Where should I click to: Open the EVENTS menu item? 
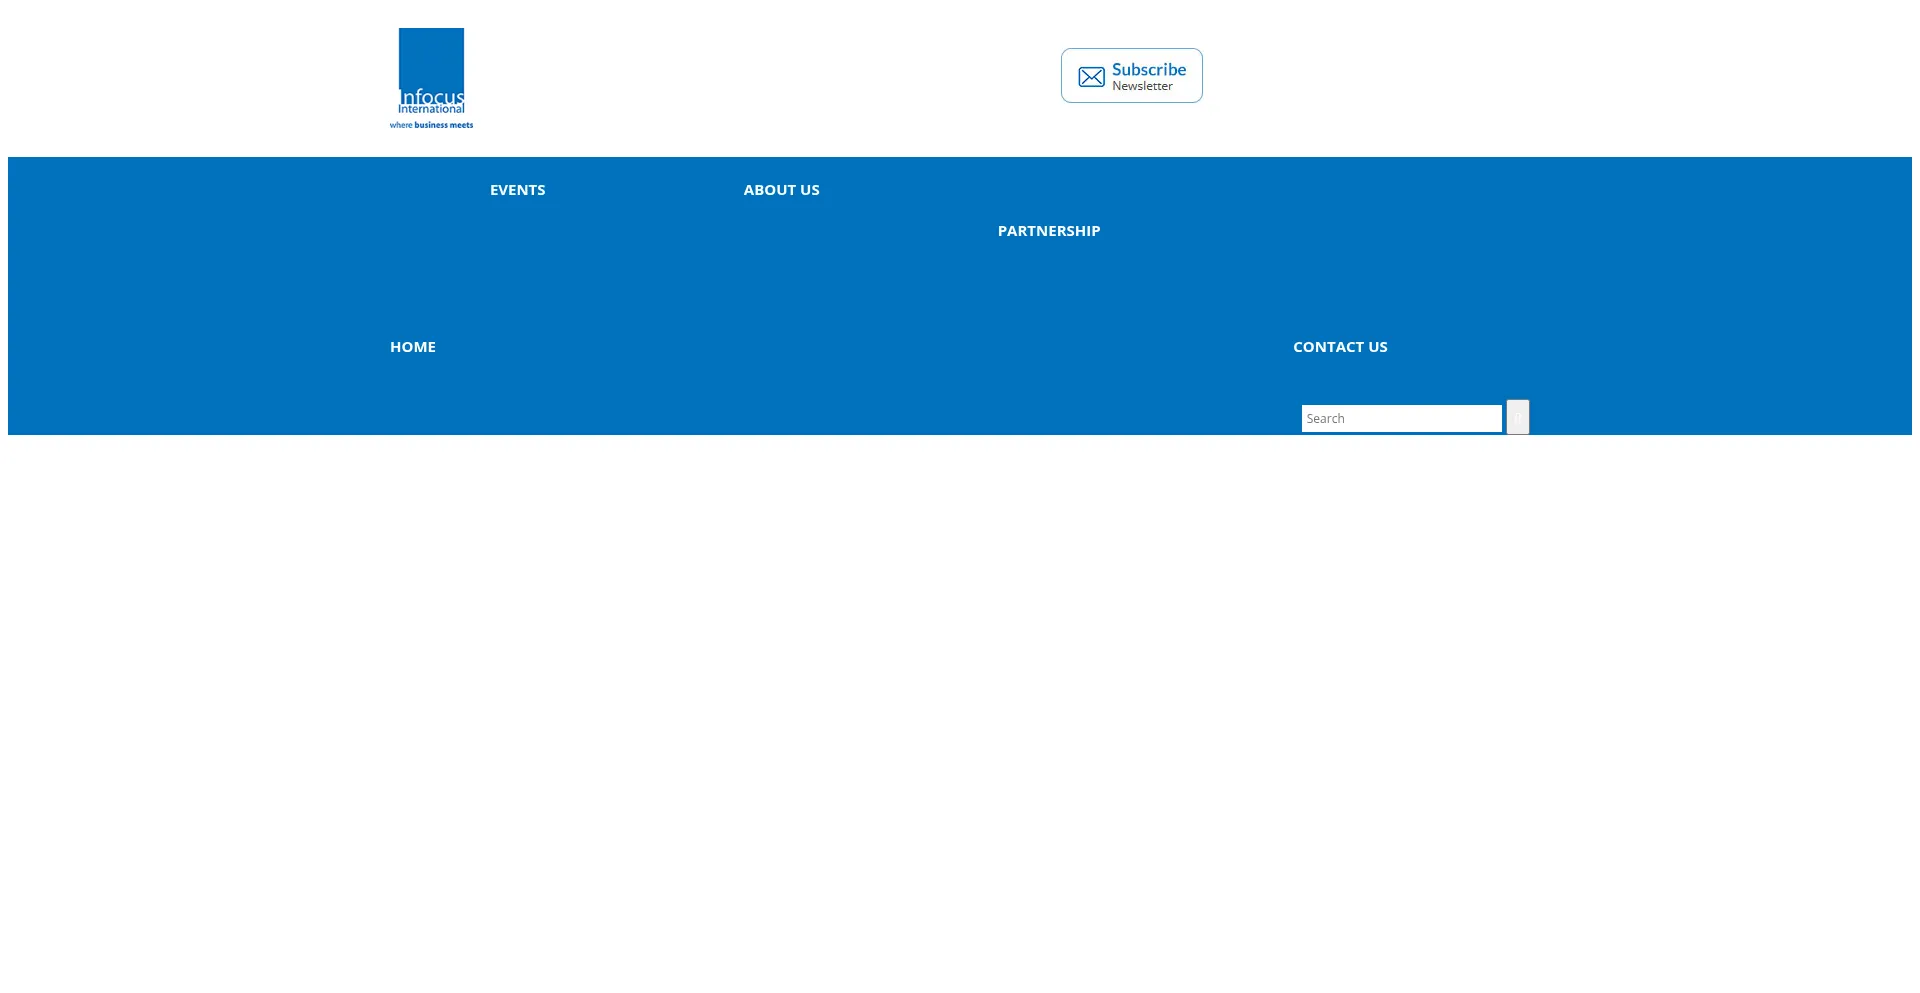pyautogui.click(x=517, y=190)
